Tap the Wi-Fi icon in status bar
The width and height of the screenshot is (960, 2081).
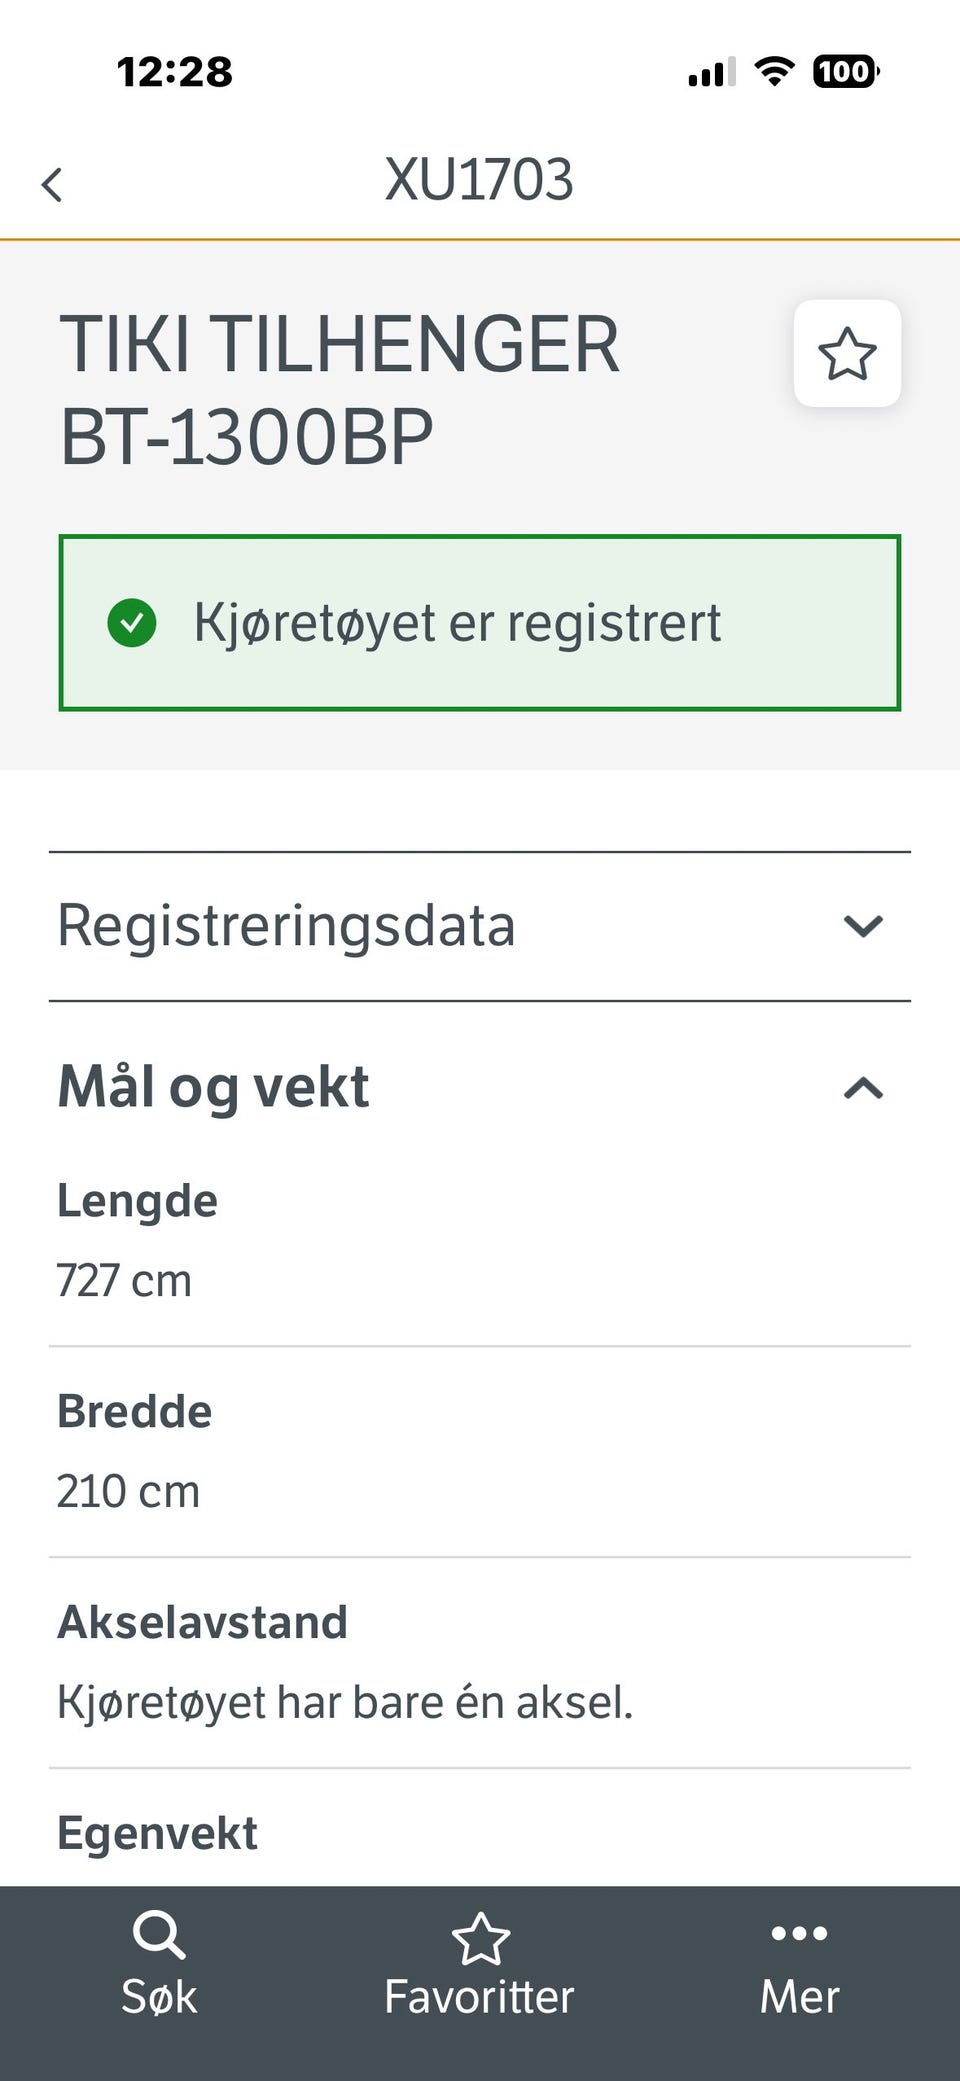pos(774,71)
